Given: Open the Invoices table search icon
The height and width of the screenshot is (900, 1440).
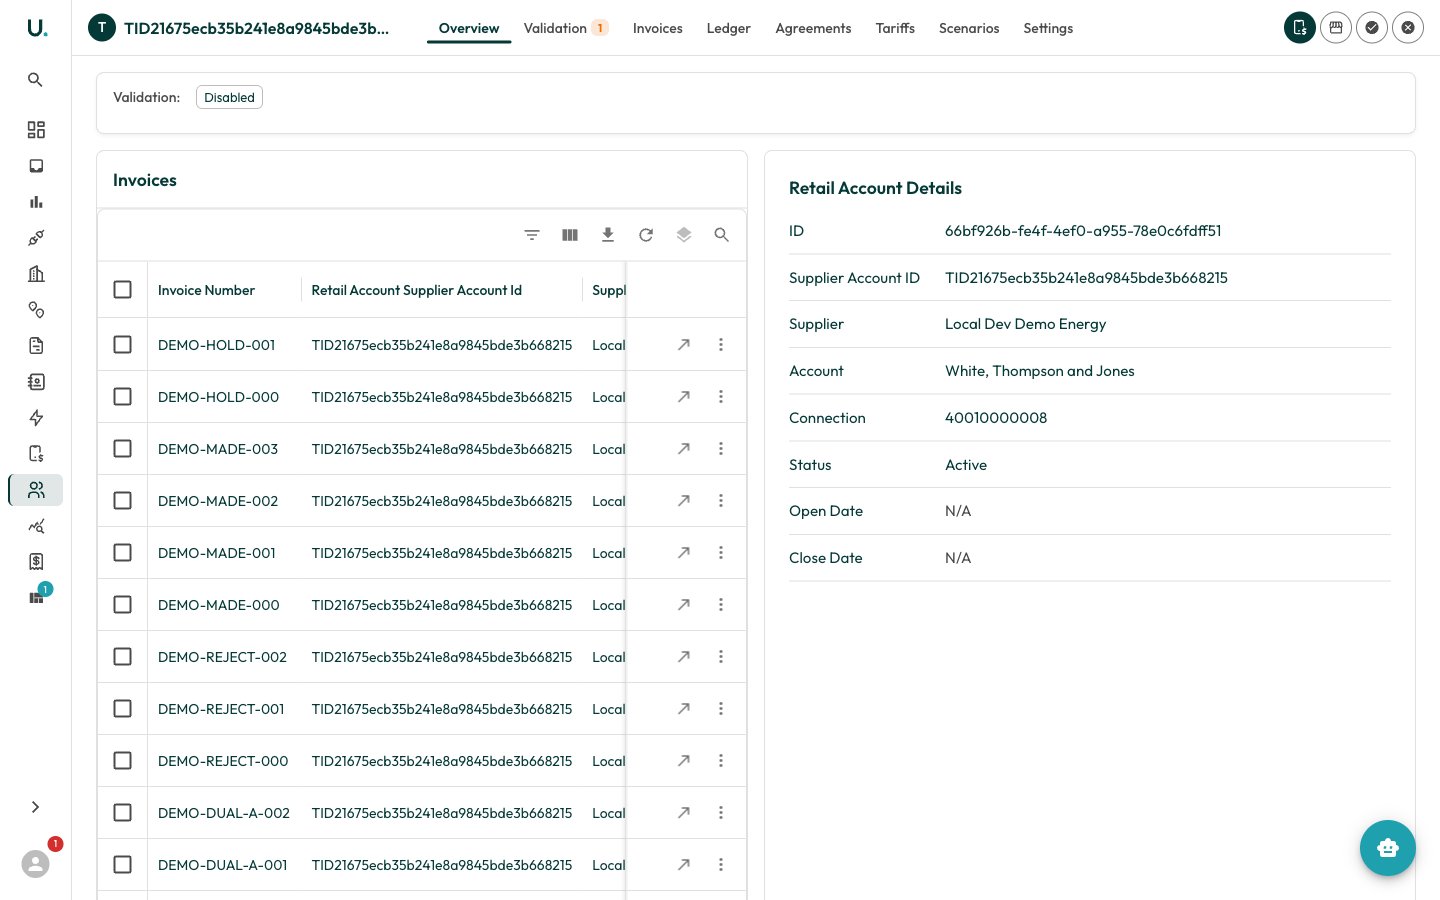Looking at the screenshot, I should 722,235.
